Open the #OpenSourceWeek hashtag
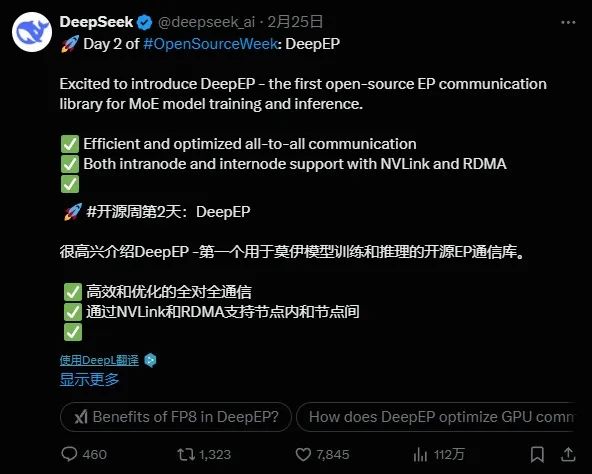This screenshot has width=592, height=474. click(x=211, y=44)
